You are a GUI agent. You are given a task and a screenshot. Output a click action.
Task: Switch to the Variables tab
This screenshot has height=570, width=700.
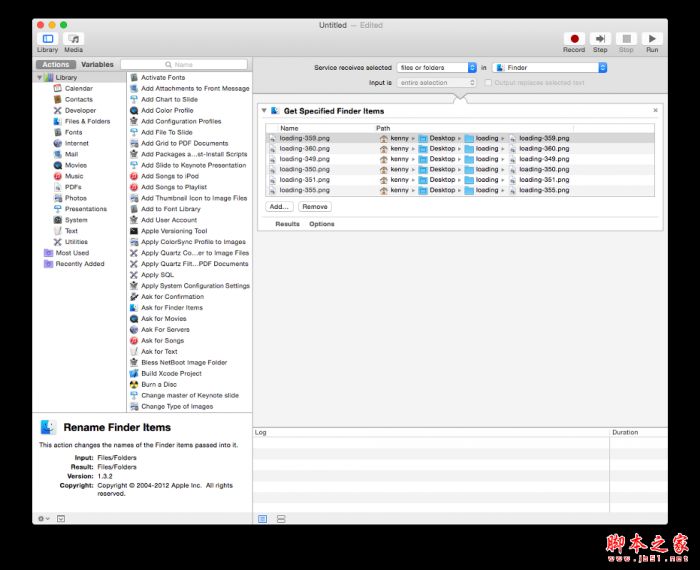tap(97, 64)
